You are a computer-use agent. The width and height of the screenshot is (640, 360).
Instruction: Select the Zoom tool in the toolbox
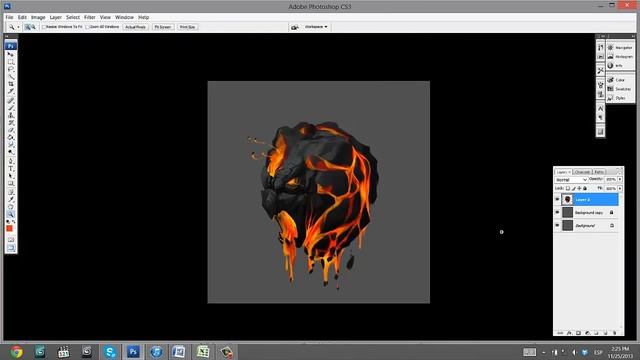click(x=11, y=214)
